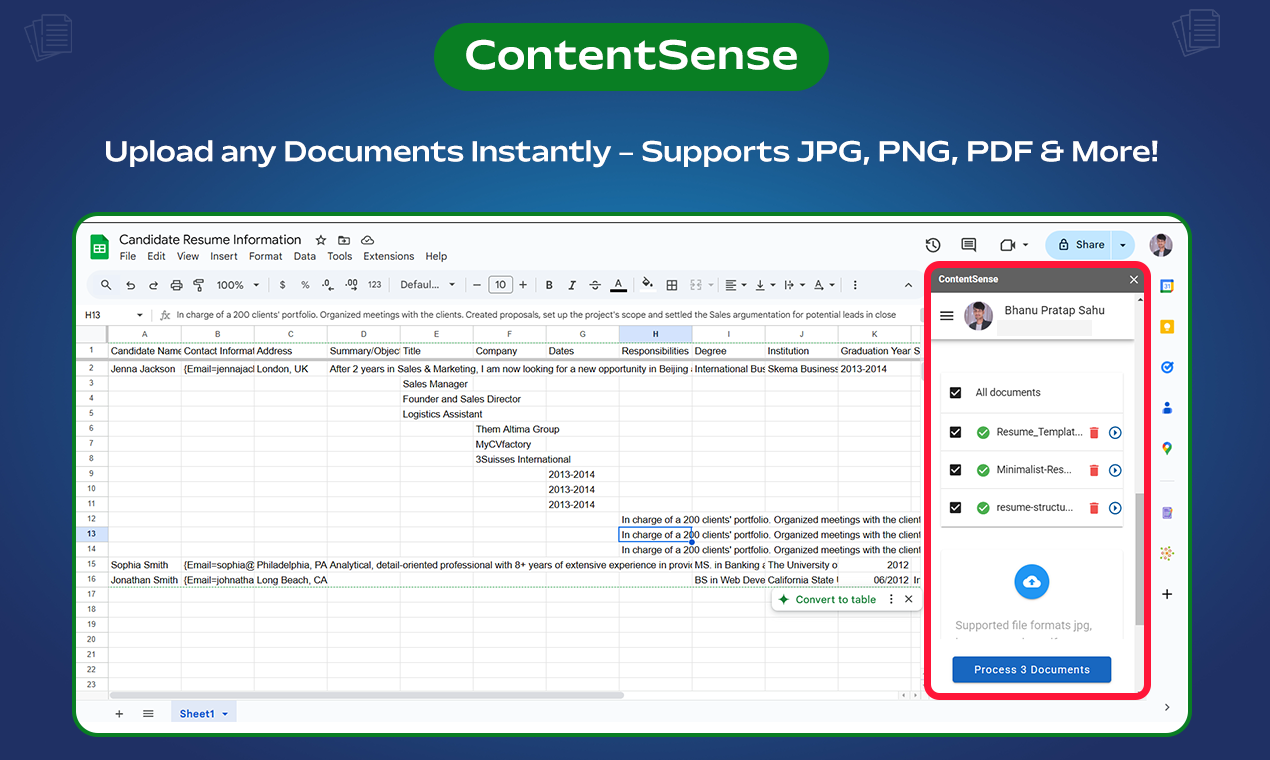The height and width of the screenshot is (760, 1270).
Task: Open the Insert menu
Action: (x=224, y=256)
